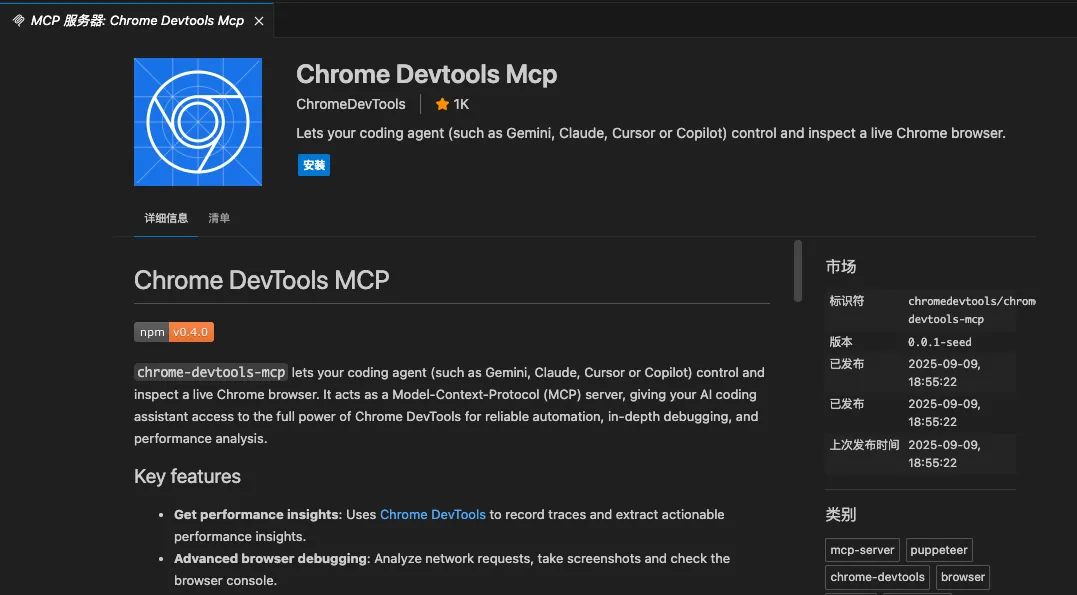This screenshot has width=1077, height=595.
Task: Click the chrome-devtools-mcp inline code text
Action: pos(211,372)
